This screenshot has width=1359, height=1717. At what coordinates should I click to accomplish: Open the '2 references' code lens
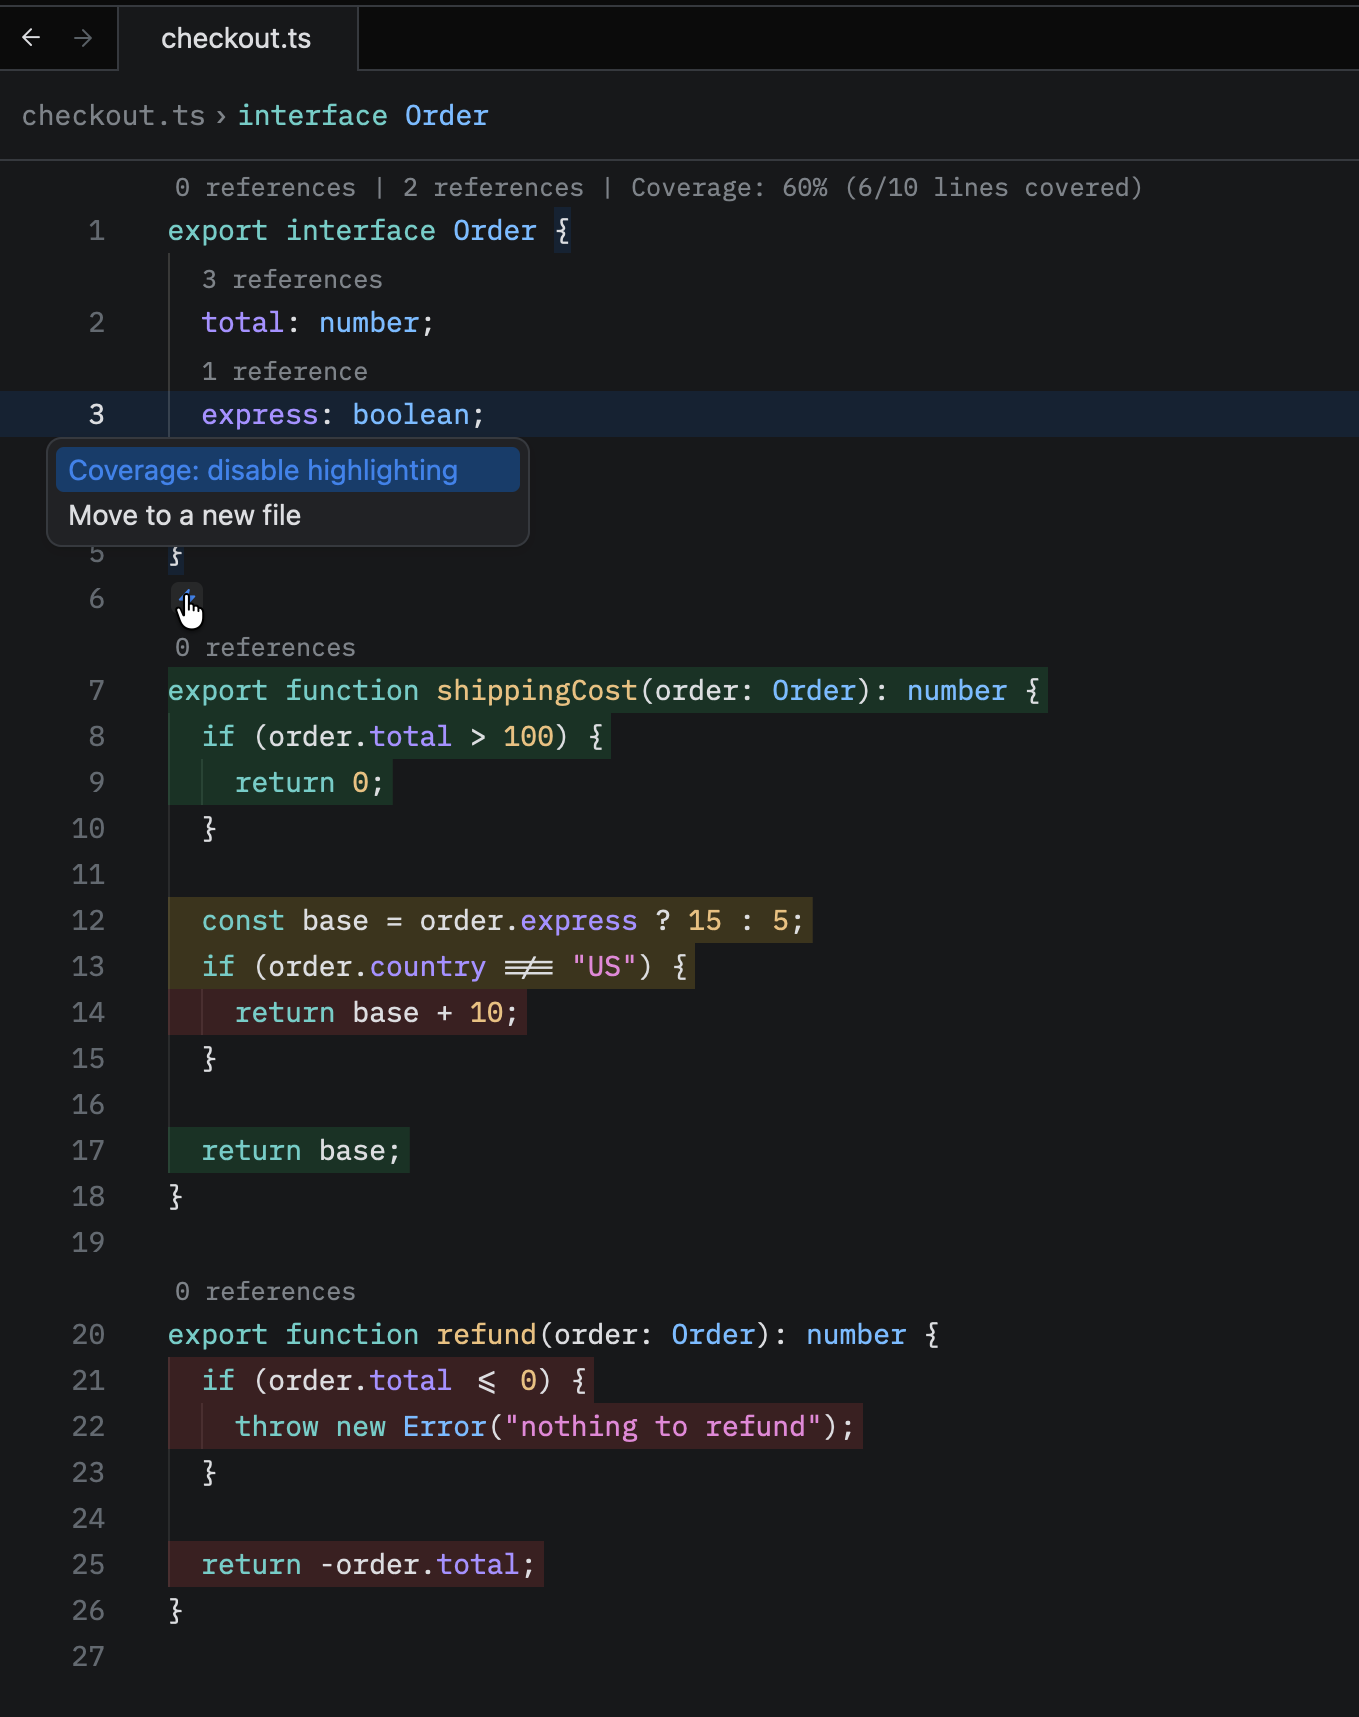[493, 188]
